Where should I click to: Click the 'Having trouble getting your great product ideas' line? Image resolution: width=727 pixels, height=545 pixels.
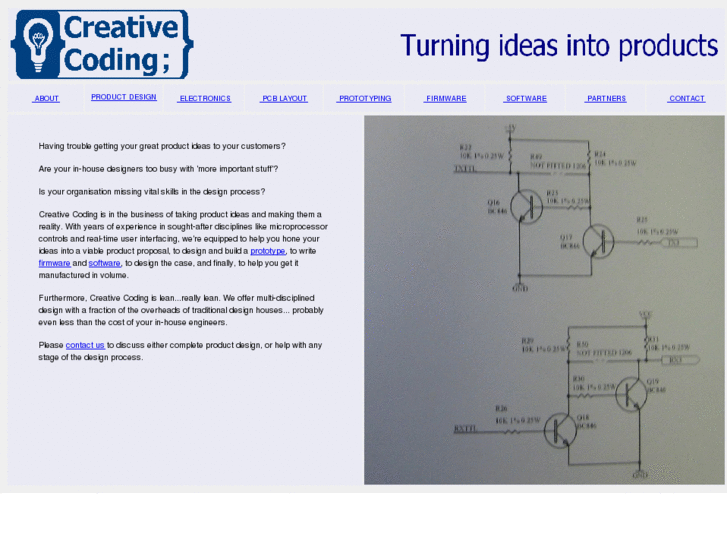coord(162,146)
